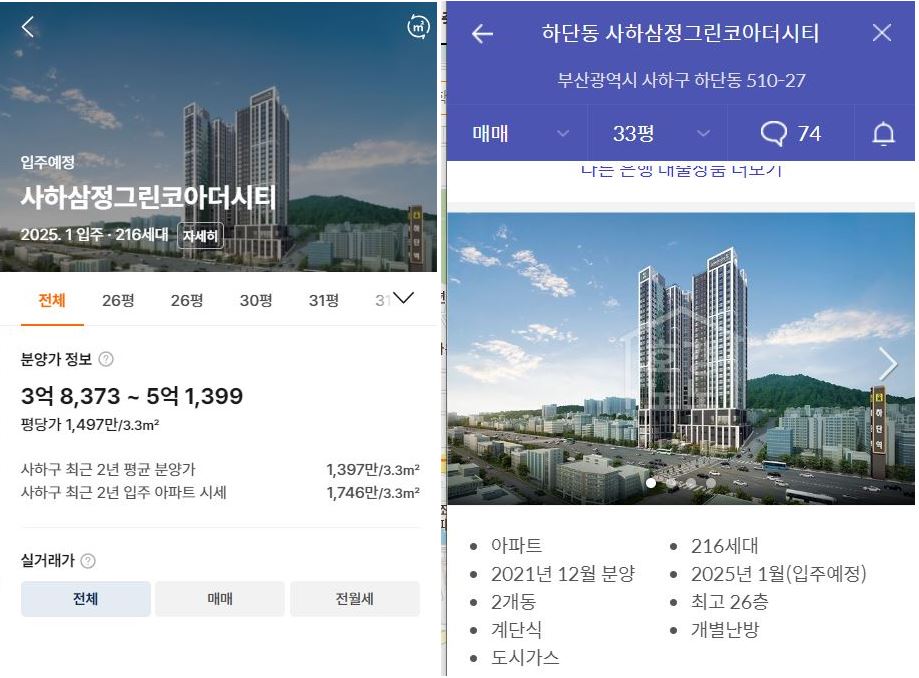Expand the full size tab list chevron
This screenshot has width=919, height=678.
(x=404, y=298)
